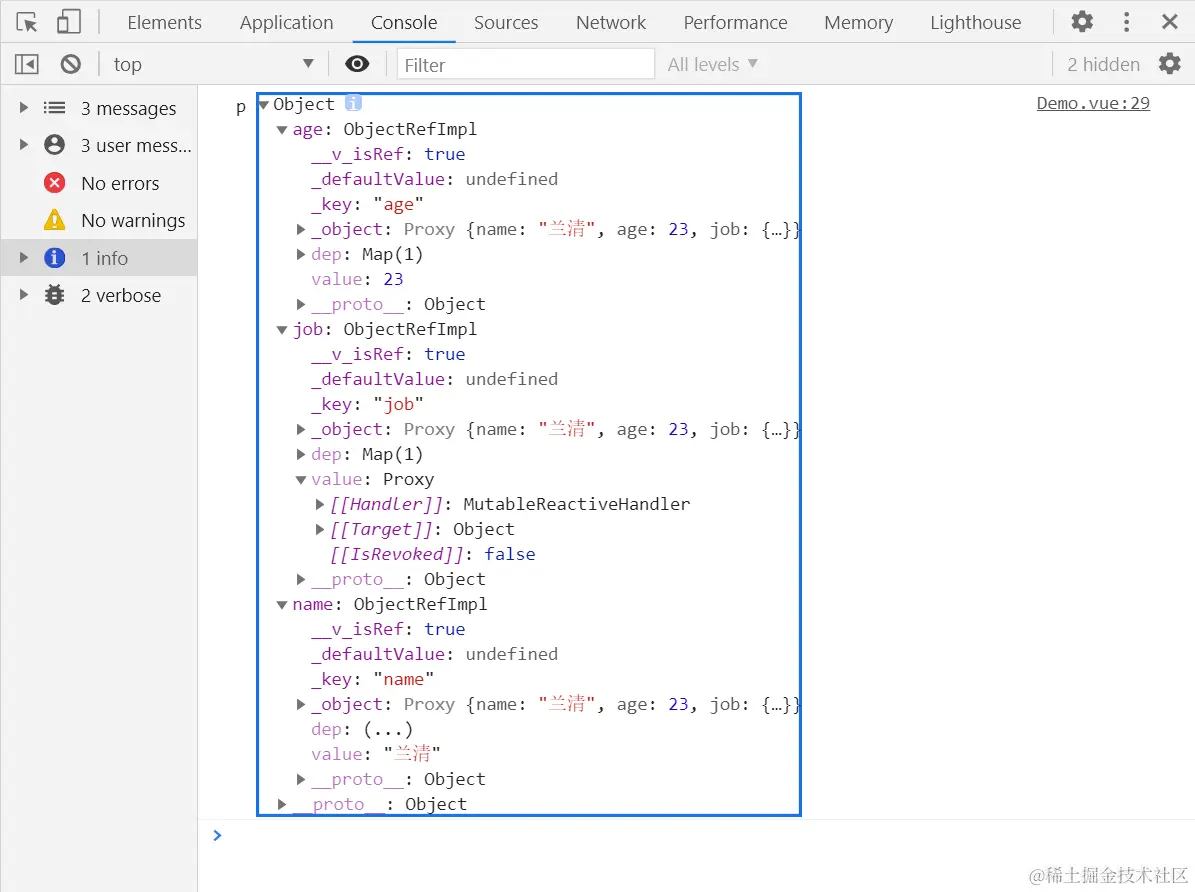The width and height of the screenshot is (1195, 892).
Task: Open the Sources tab
Action: pos(506,23)
